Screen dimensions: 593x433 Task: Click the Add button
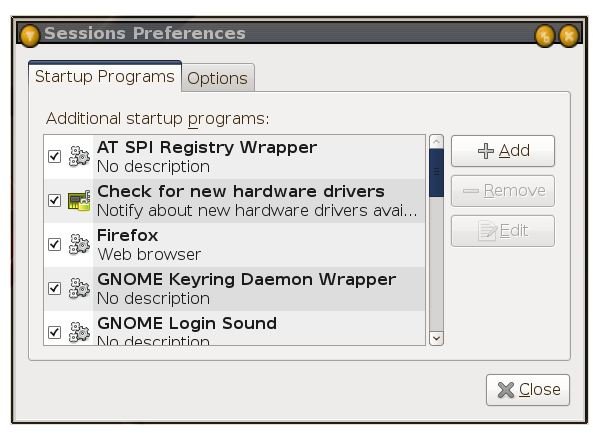point(503,151)
